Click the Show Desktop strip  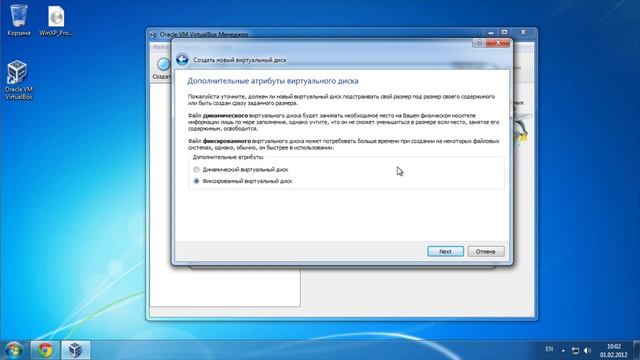pos(636,350)
